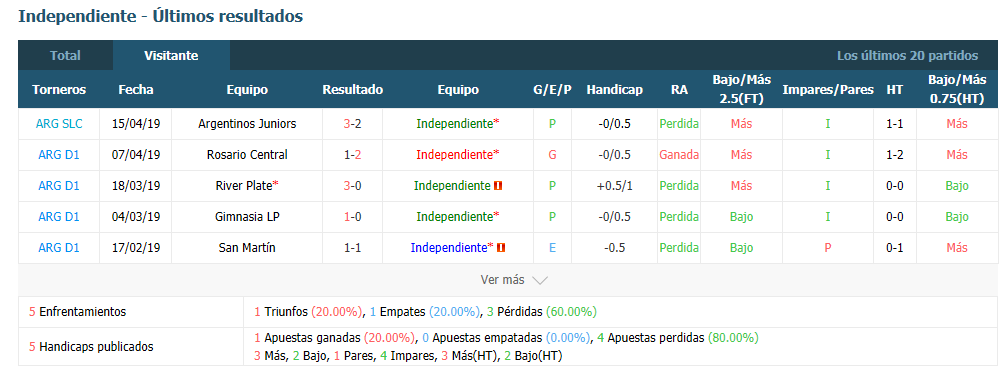1005x378 pixels.
Task: Open Gimnasia LP team link
Action: [247, 217]
